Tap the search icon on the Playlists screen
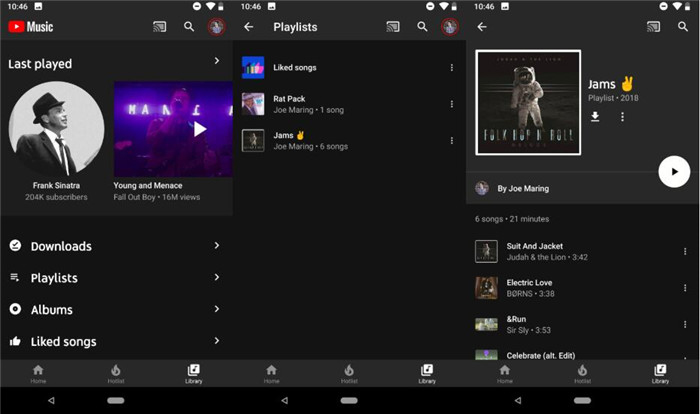The height and width of the screenshot is (414, 700). coord(422,27)
